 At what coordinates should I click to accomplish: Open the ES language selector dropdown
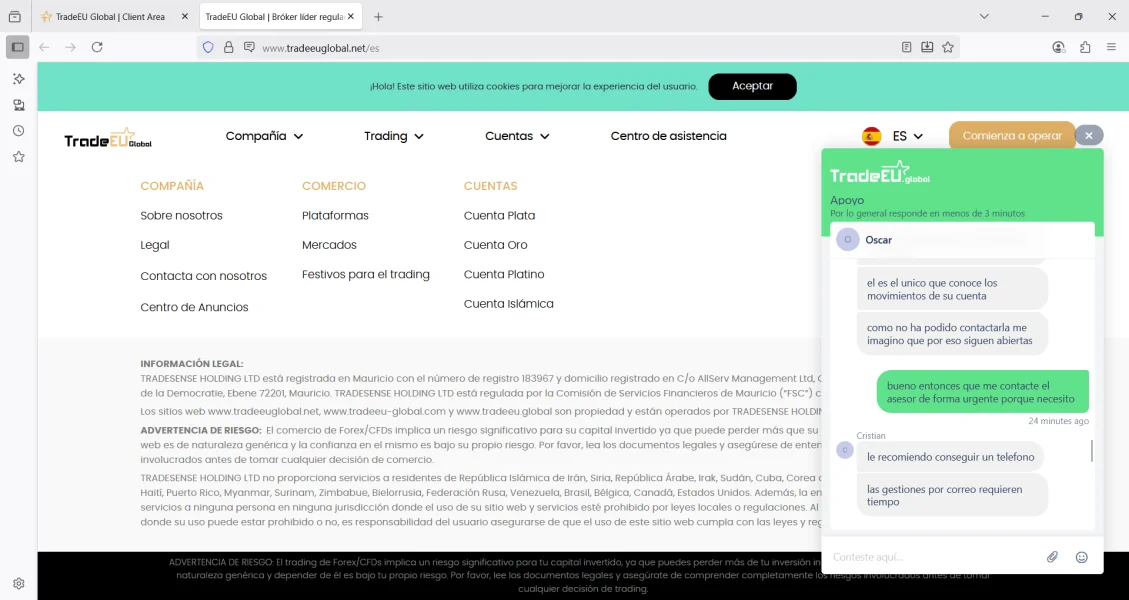click(x=893, y=136)
